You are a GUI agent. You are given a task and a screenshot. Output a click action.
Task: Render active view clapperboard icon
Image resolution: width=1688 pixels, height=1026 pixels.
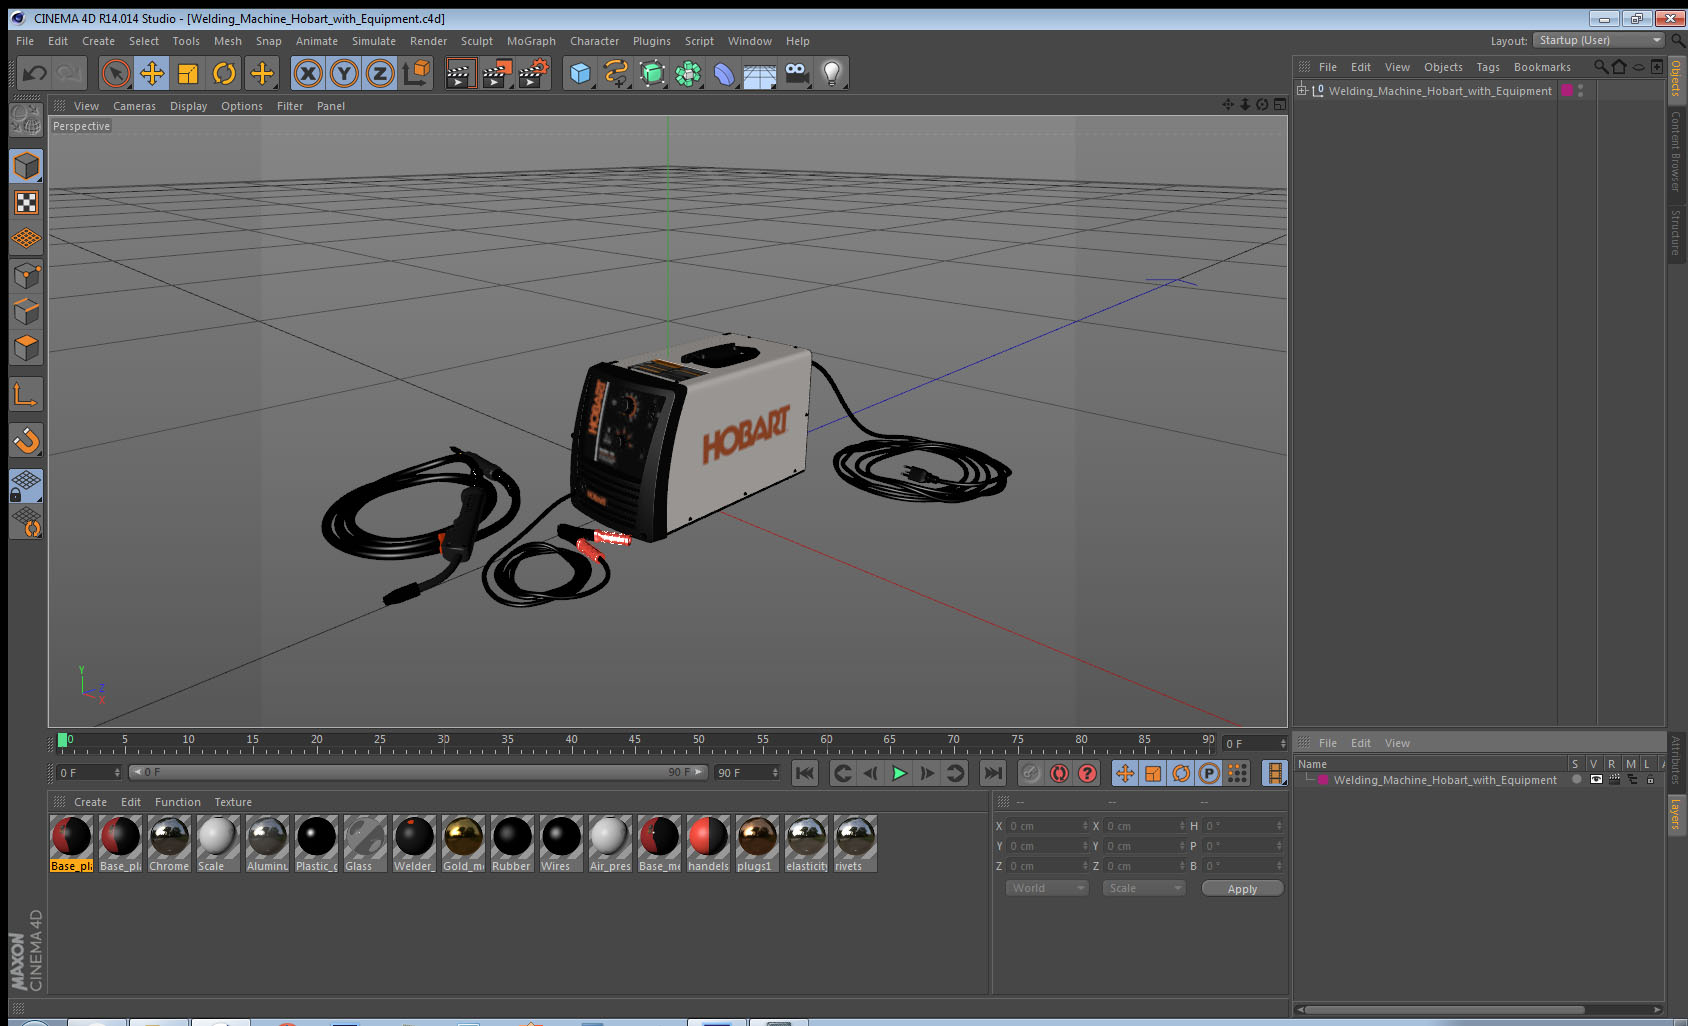coord(460,73)
